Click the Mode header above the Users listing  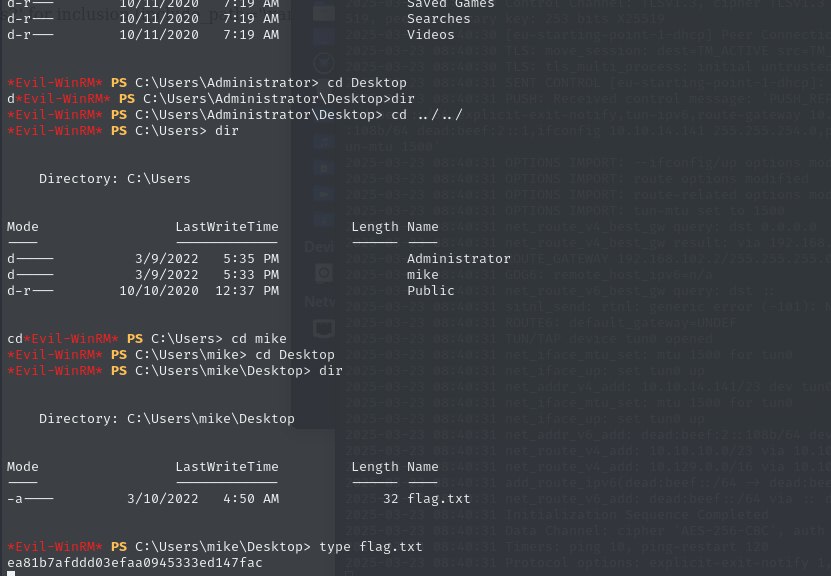(x=22, y=227)
